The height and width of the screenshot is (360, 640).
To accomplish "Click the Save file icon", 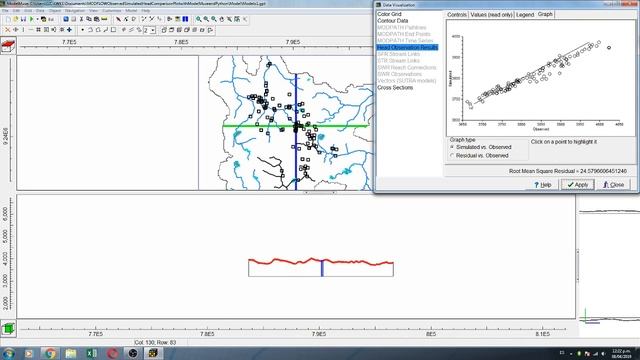I will (x=24, y=19).
